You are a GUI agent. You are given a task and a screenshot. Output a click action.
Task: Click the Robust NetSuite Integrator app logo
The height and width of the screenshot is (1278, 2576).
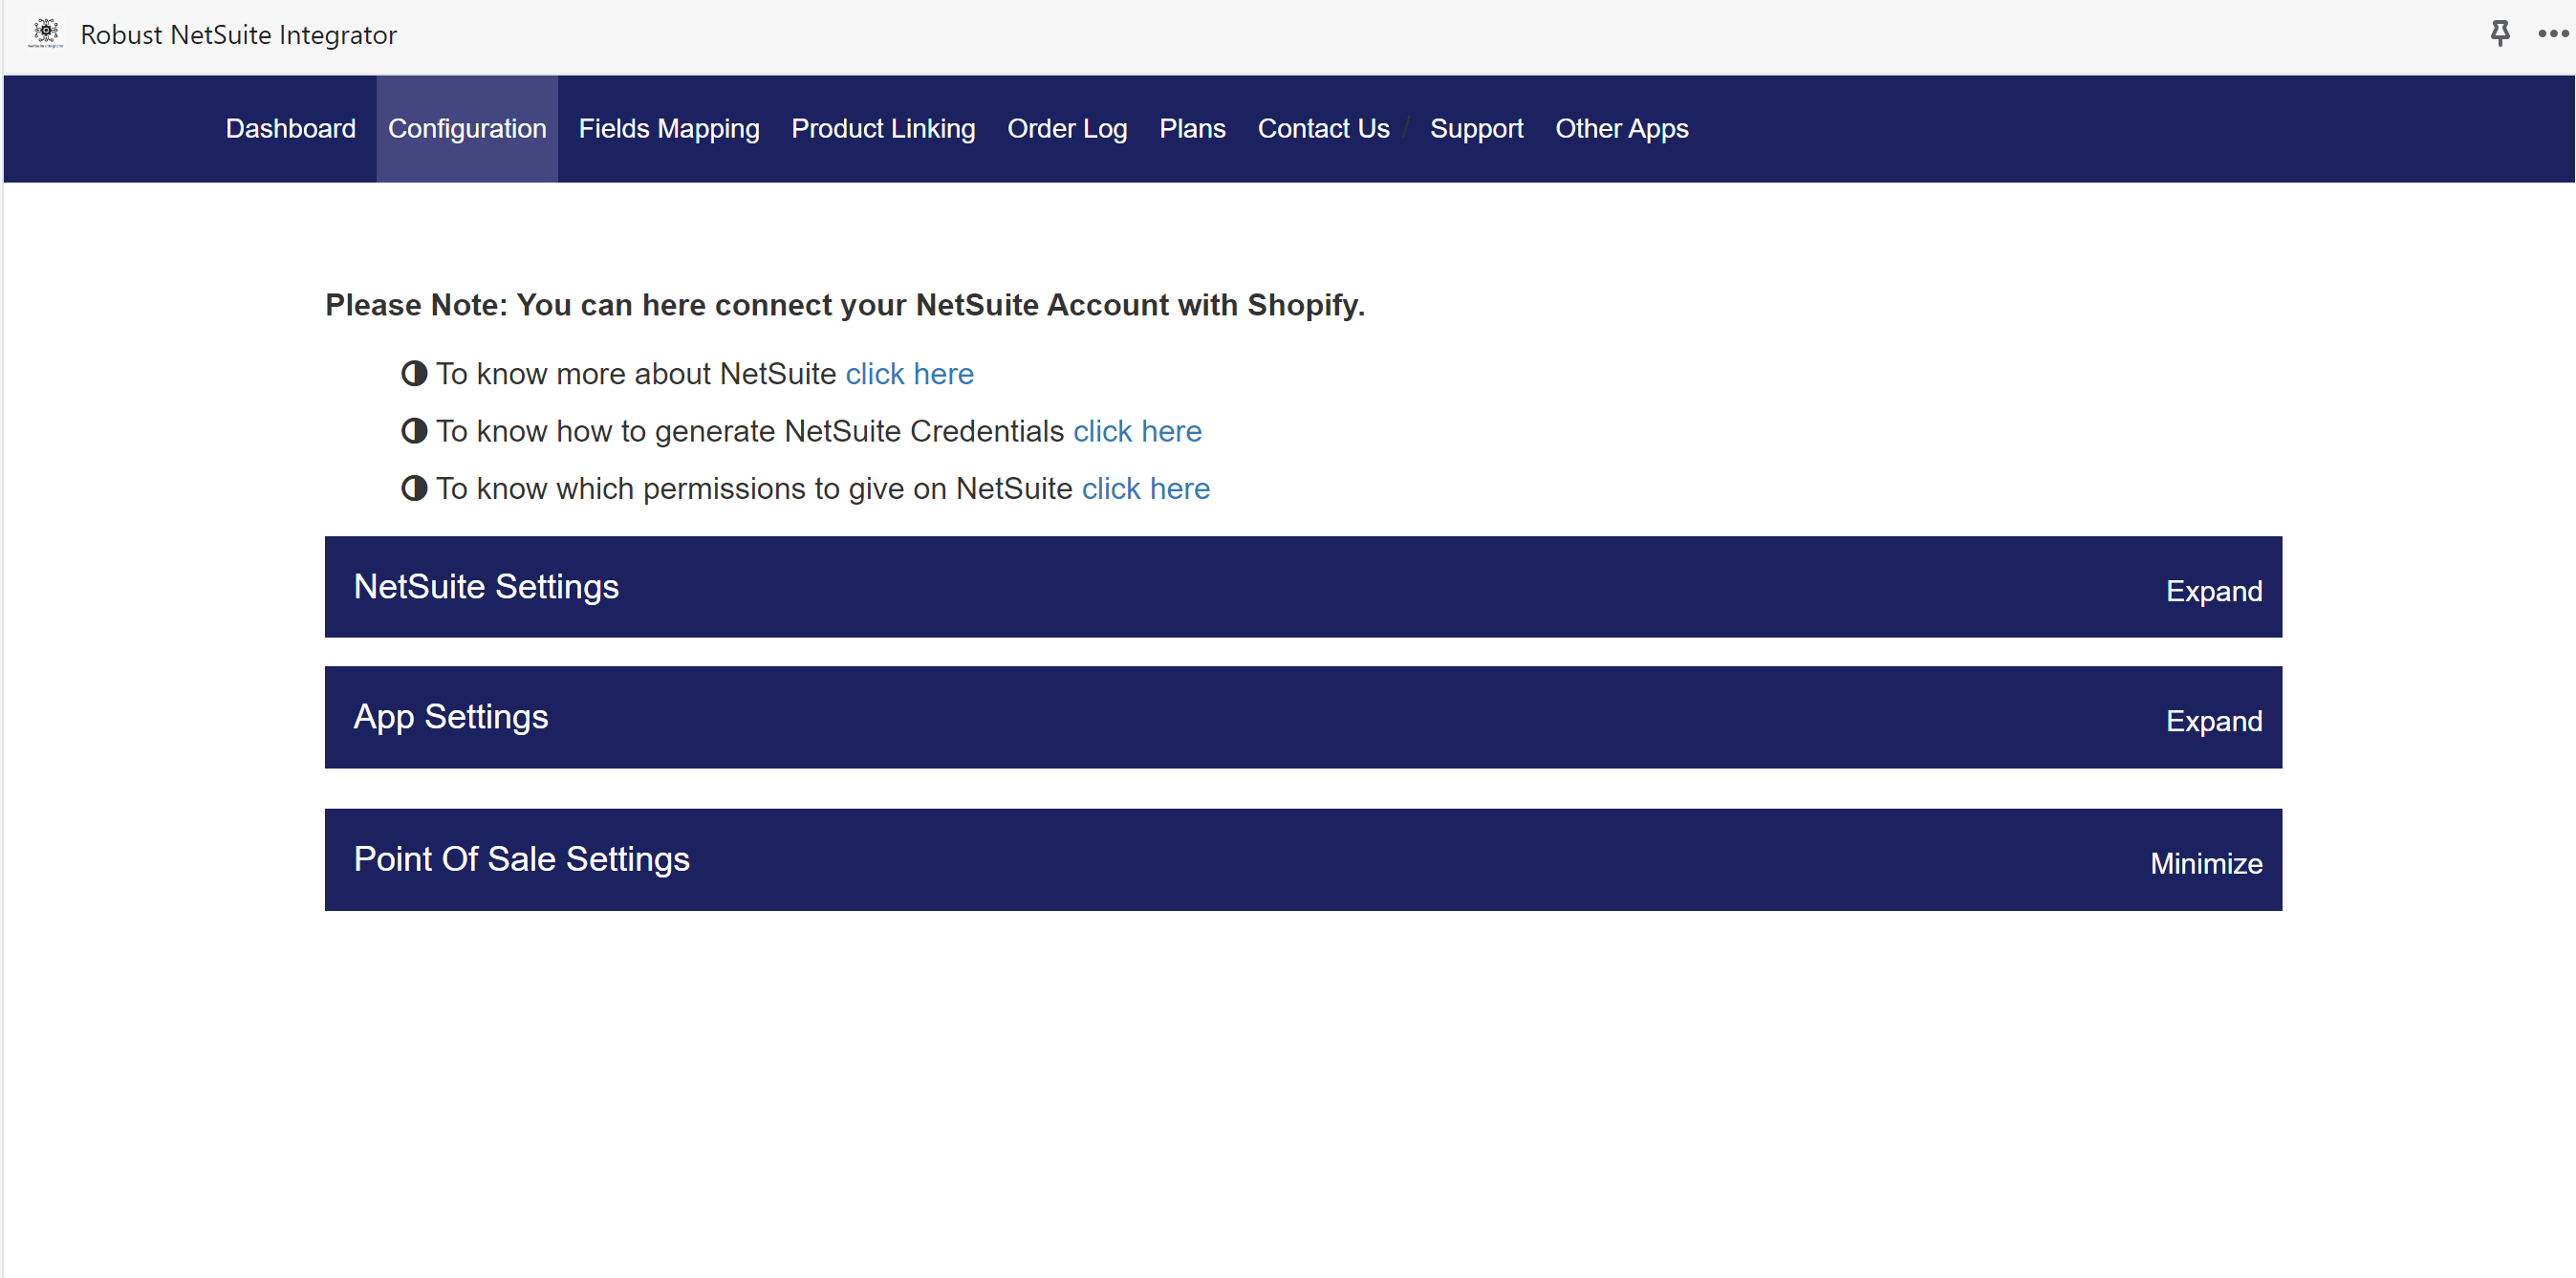(46, 34)
